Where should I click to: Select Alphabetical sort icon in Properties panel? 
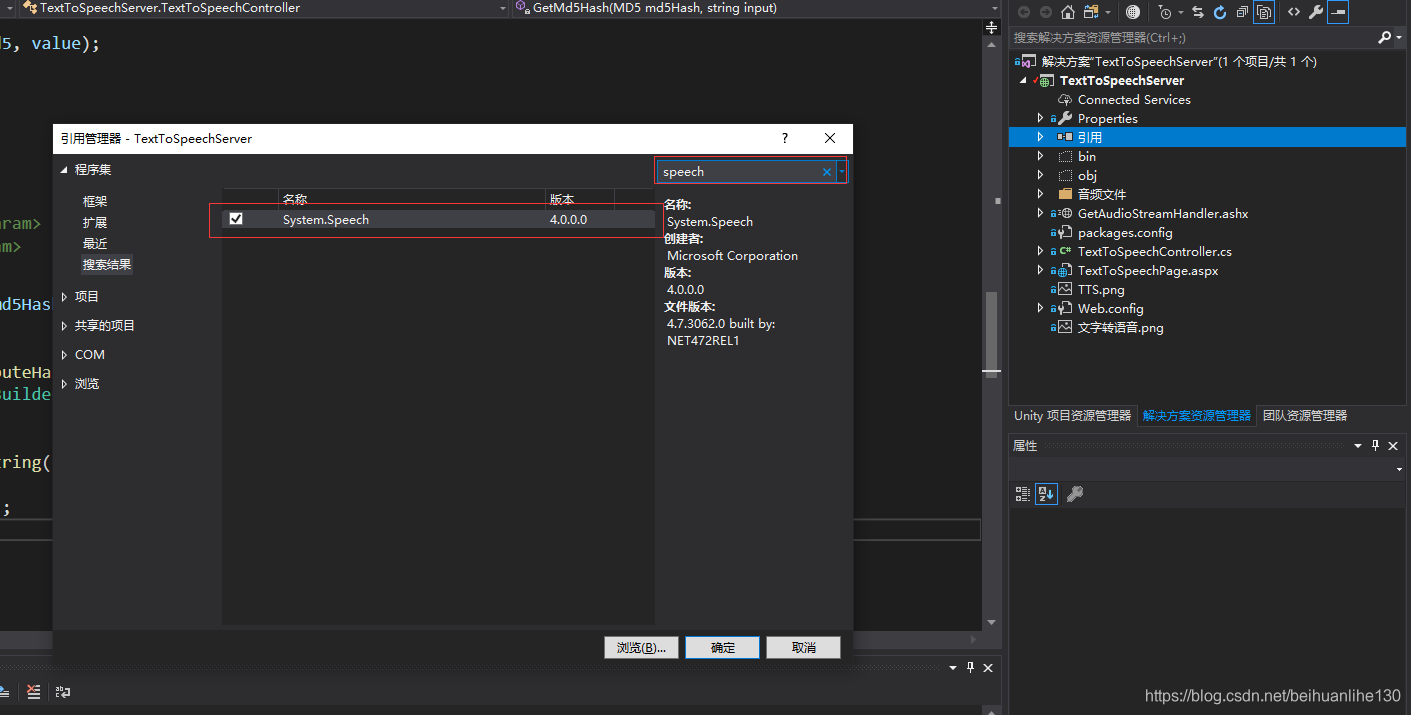1046,493
